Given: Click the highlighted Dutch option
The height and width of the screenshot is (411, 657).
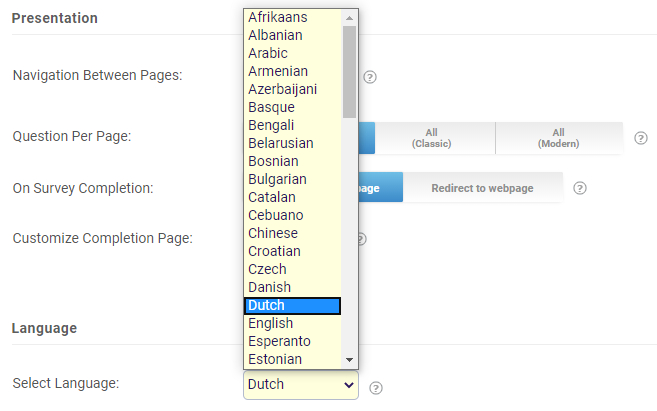Looking at the screenshot, I should [x=293, y=305].
